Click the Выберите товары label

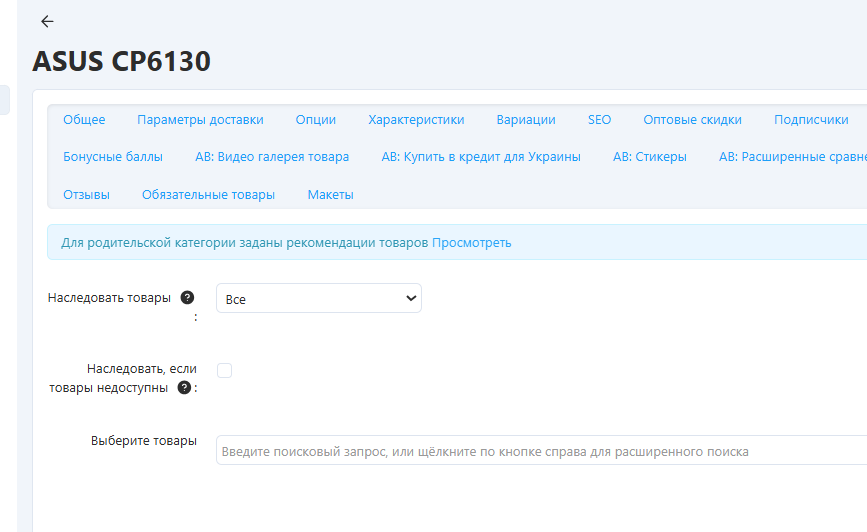(144, 441)
